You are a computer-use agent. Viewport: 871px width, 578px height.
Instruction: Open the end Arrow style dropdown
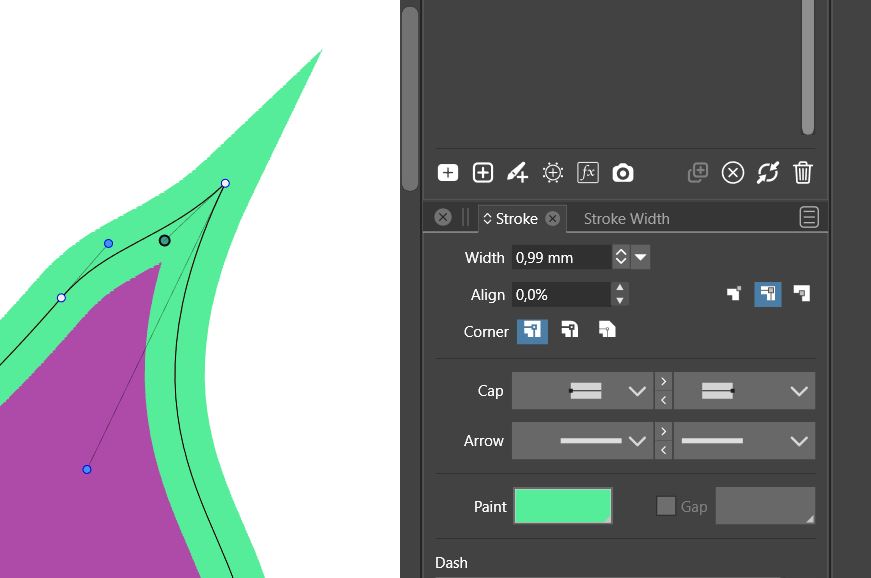pyautogui.click(x=744, y=441)
